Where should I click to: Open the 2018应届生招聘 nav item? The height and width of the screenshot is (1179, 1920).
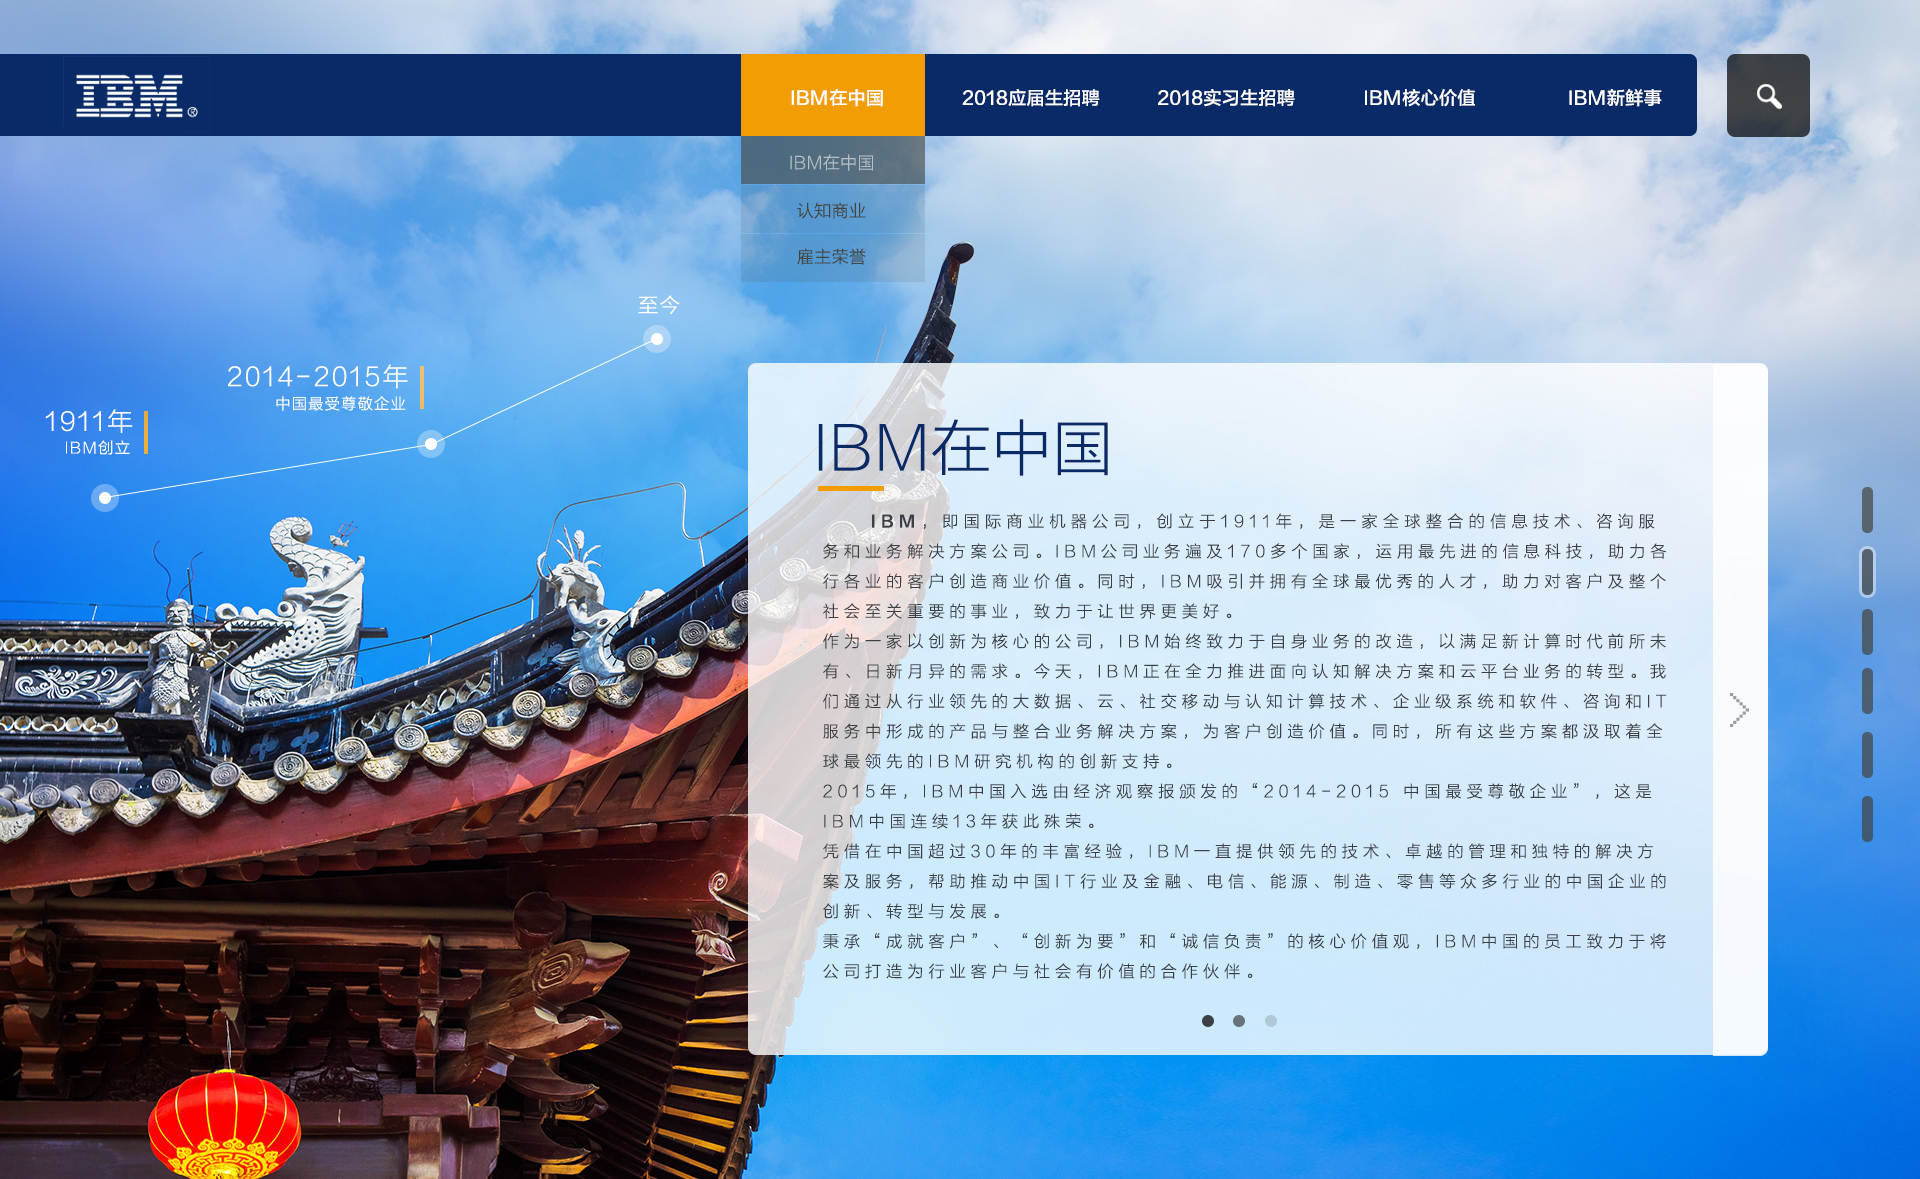(1031, 98)
